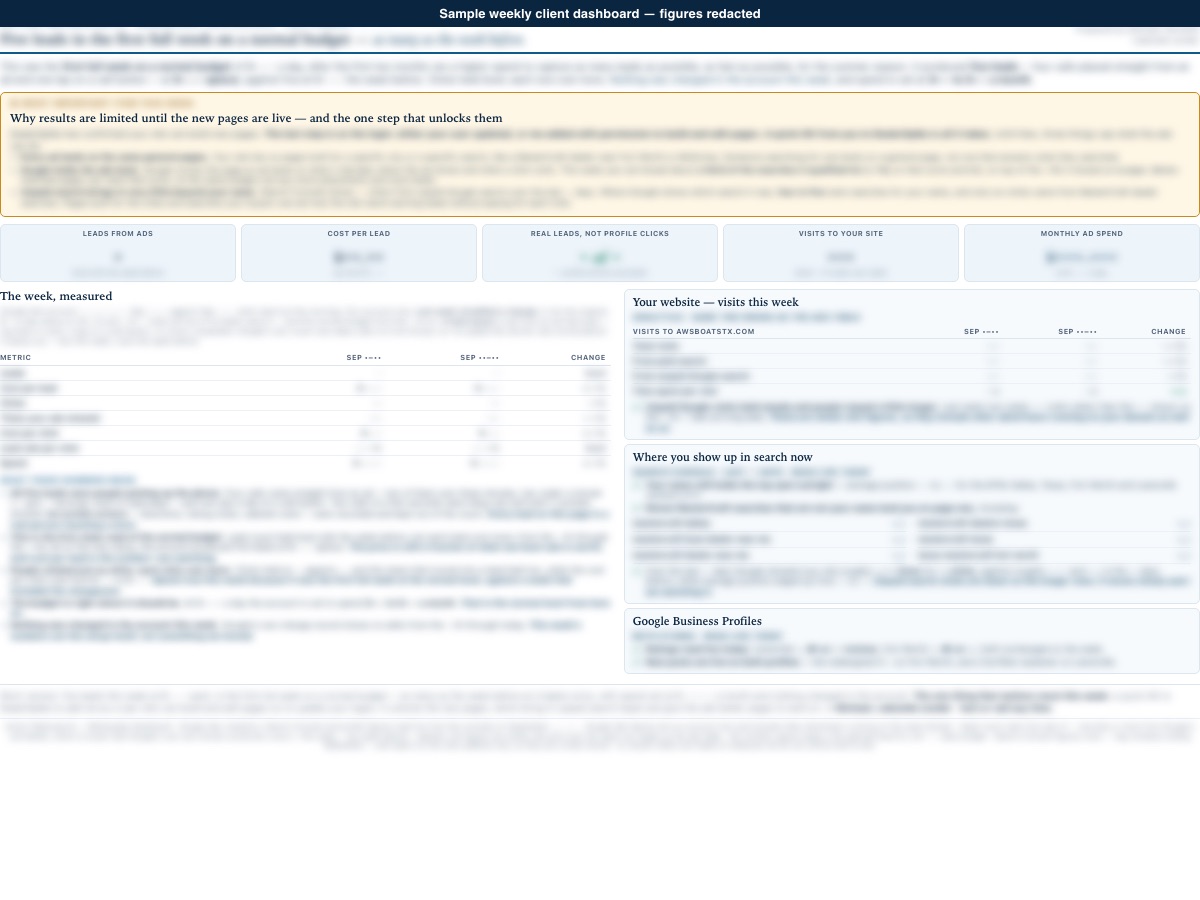The height and width of the screenshot is (900, 1200).
Task: Click the 'The week, measured' section heading
Action: click(56, 296)
